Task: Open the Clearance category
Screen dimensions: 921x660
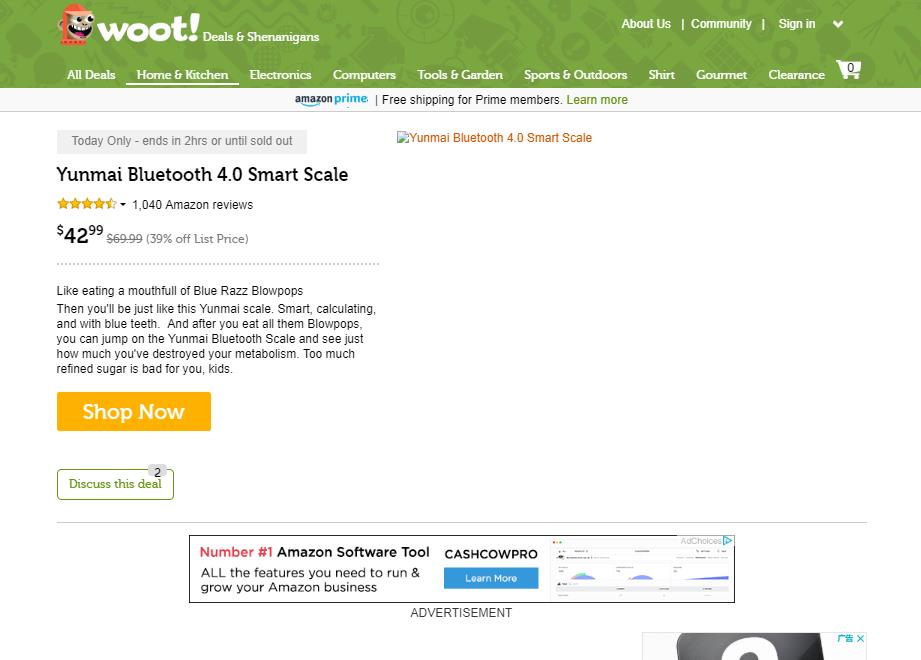Action: tap(796, 75)
